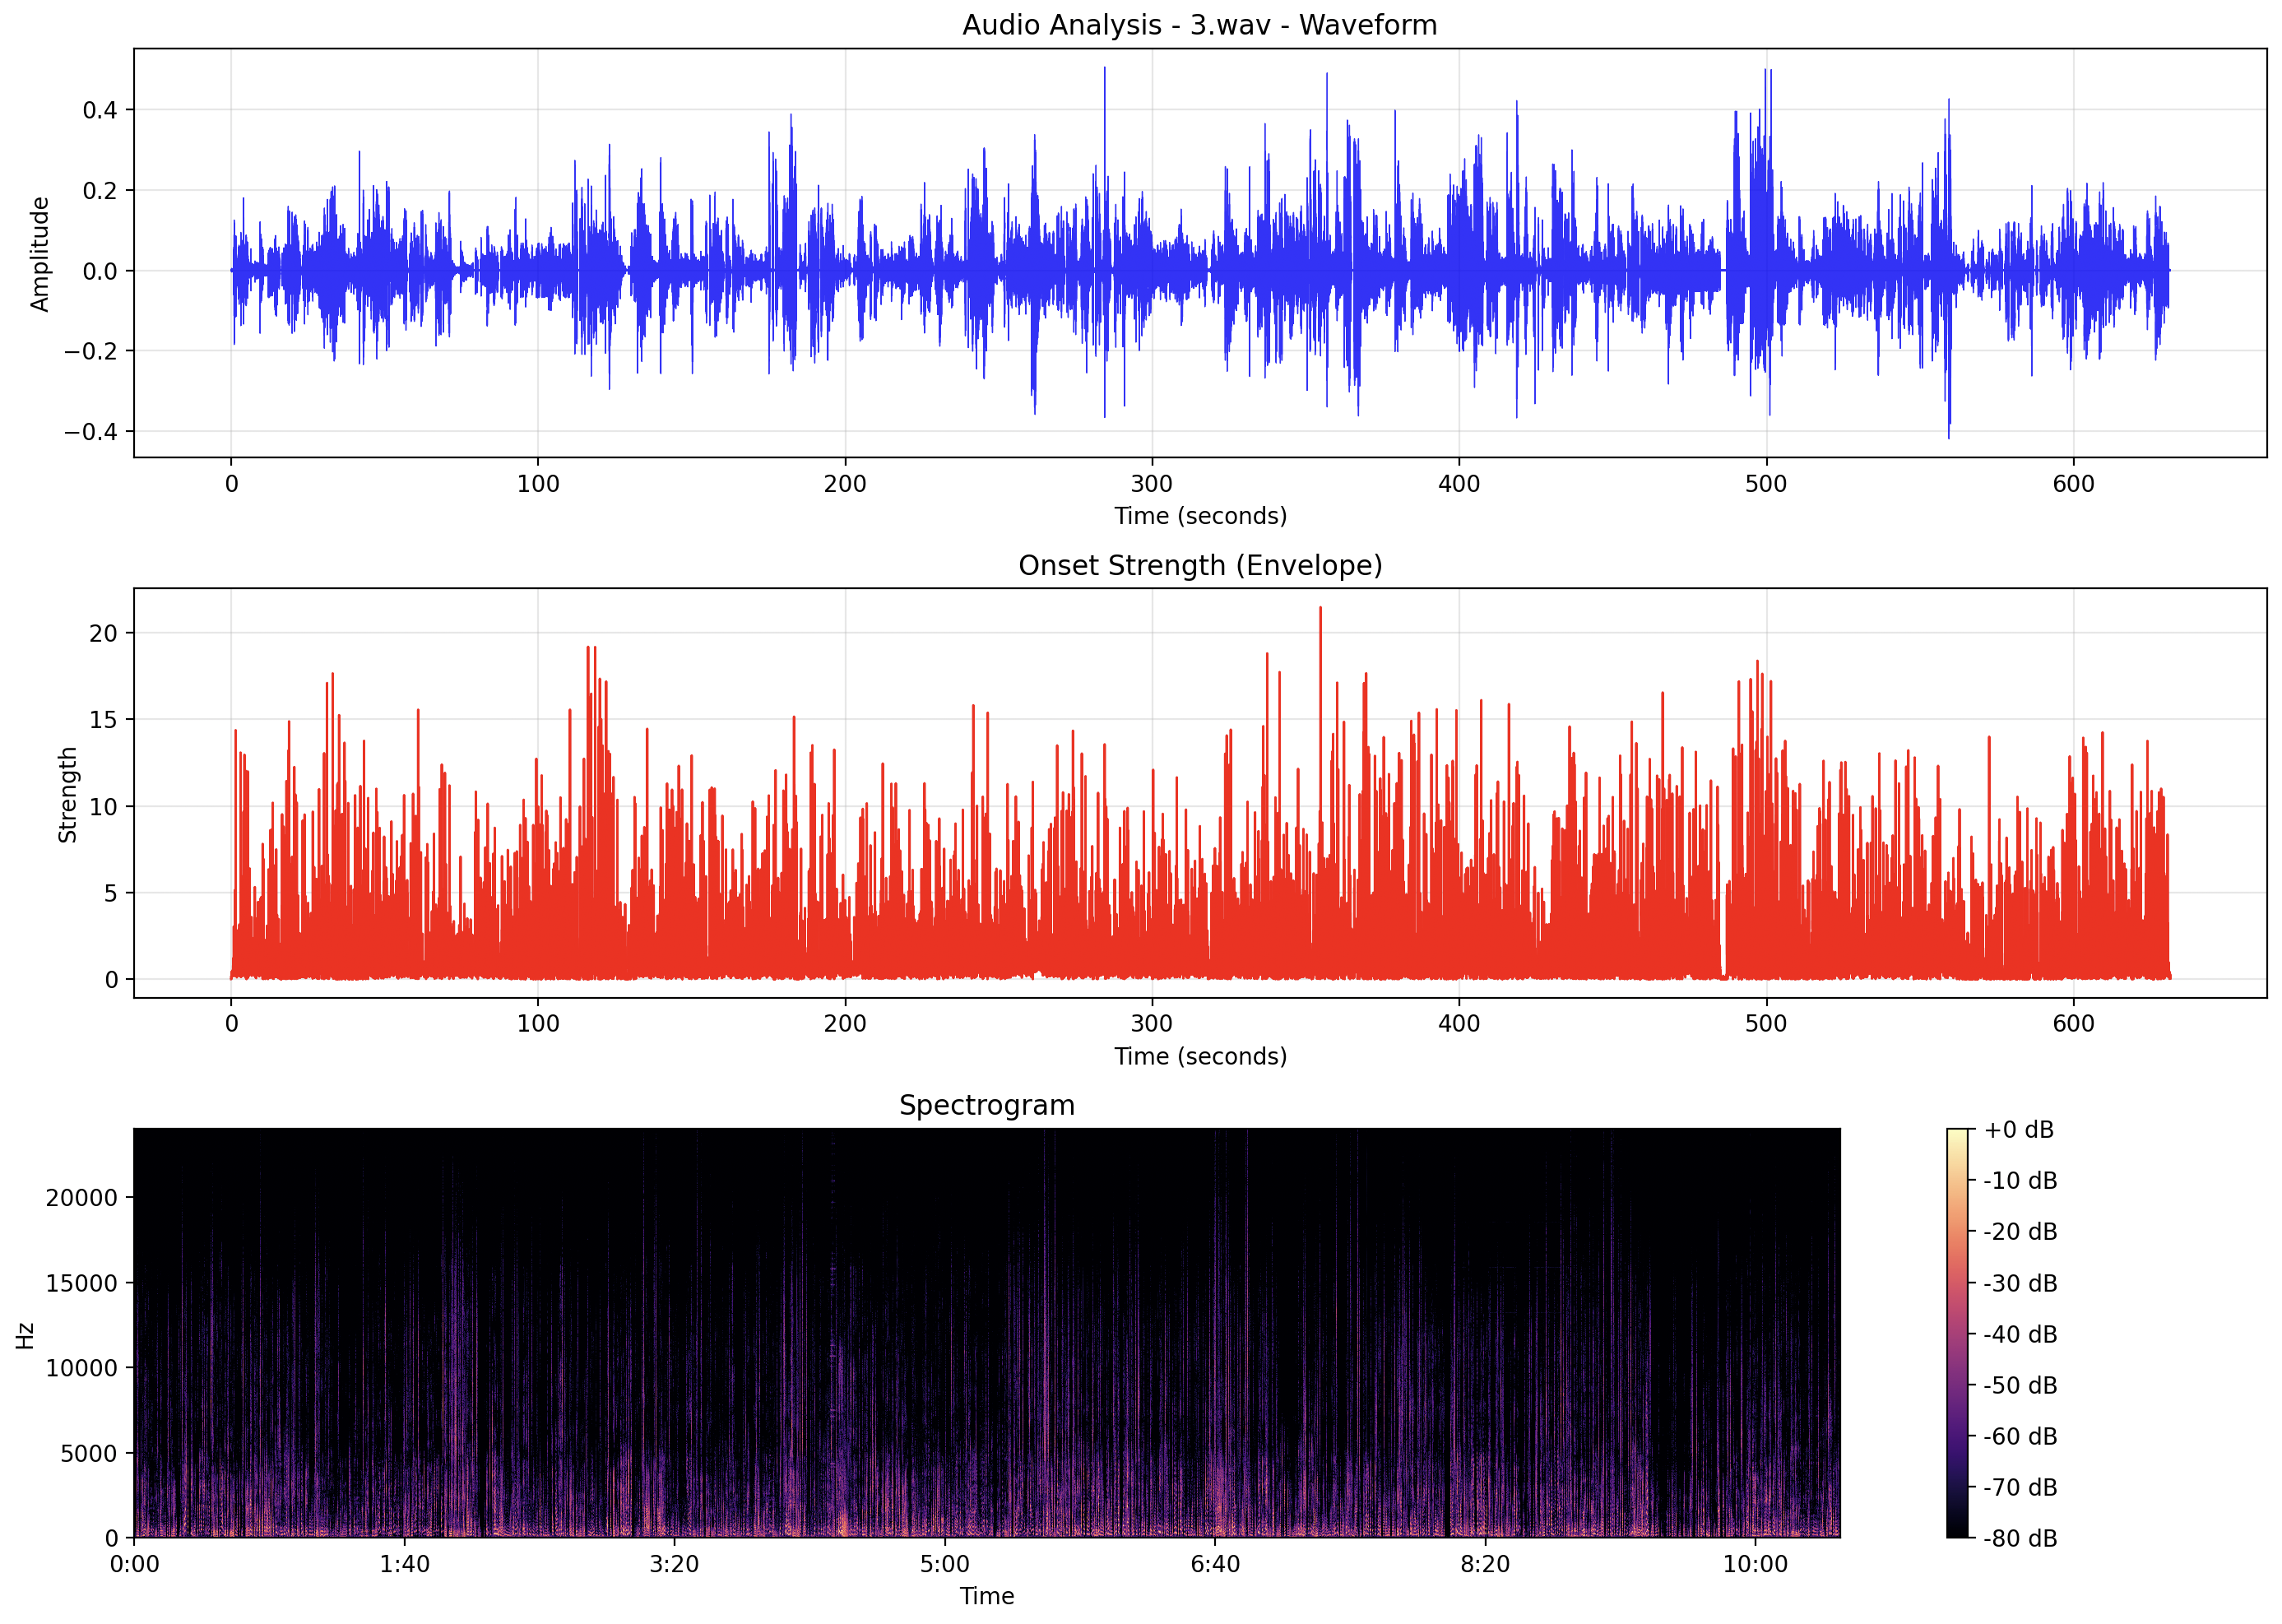Click the Onset Strength (Envelope) title
This screenshot has width=2282, height=1624.
1199,565
